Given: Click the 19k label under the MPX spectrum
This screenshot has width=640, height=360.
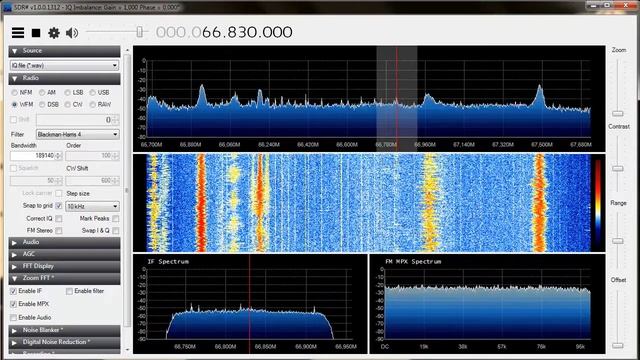Looking at the screenshot, I should click(424, 347).
